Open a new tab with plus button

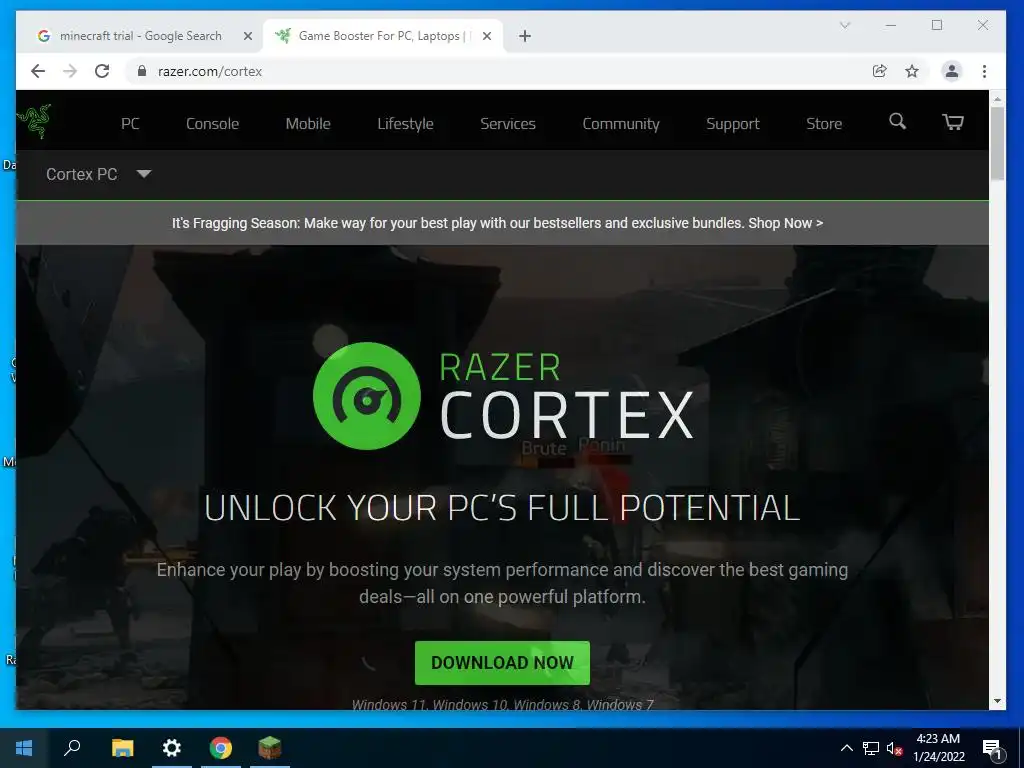[524, 36]
